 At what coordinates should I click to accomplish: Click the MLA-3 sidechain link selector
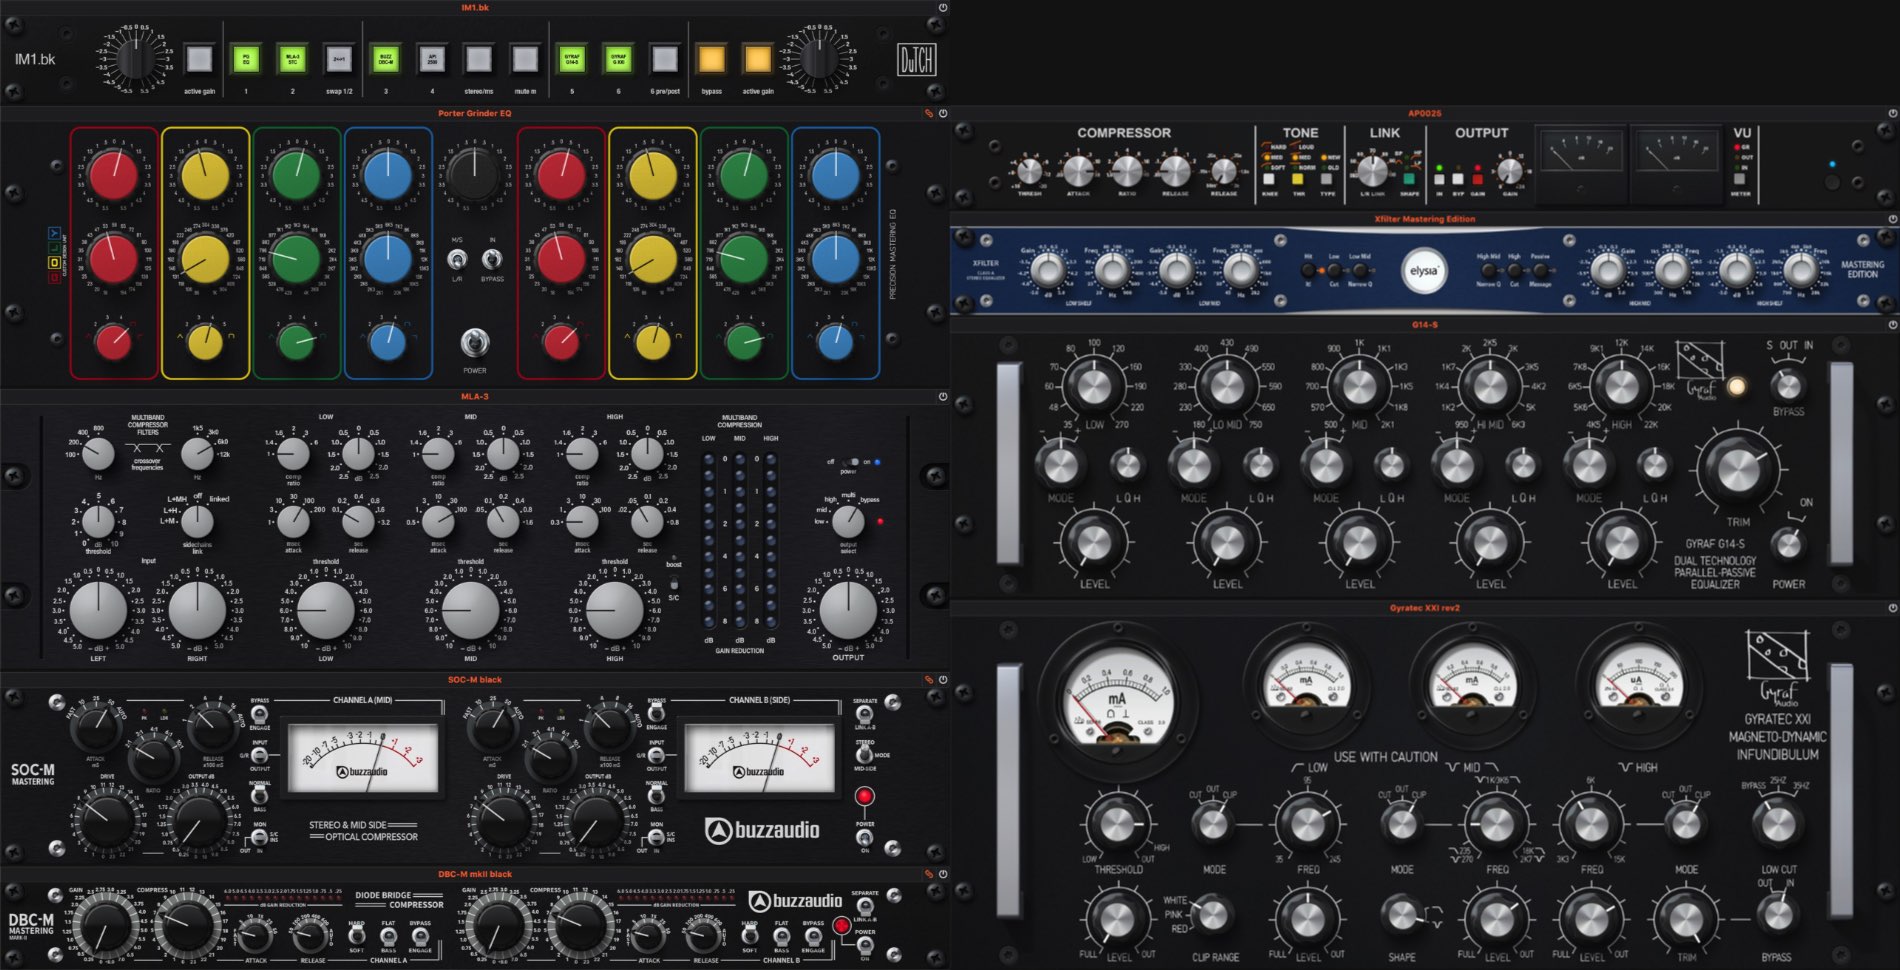(197, 521)
